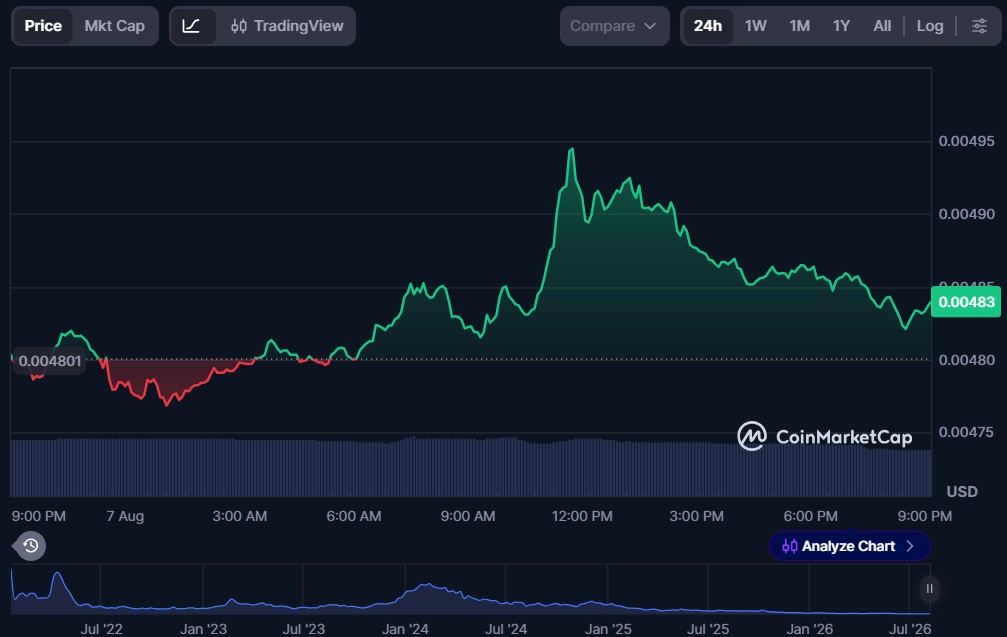The image size is (1007, 637).
Task: Click the 0.004801 opening price label
Action: click(x=49, y=361)
